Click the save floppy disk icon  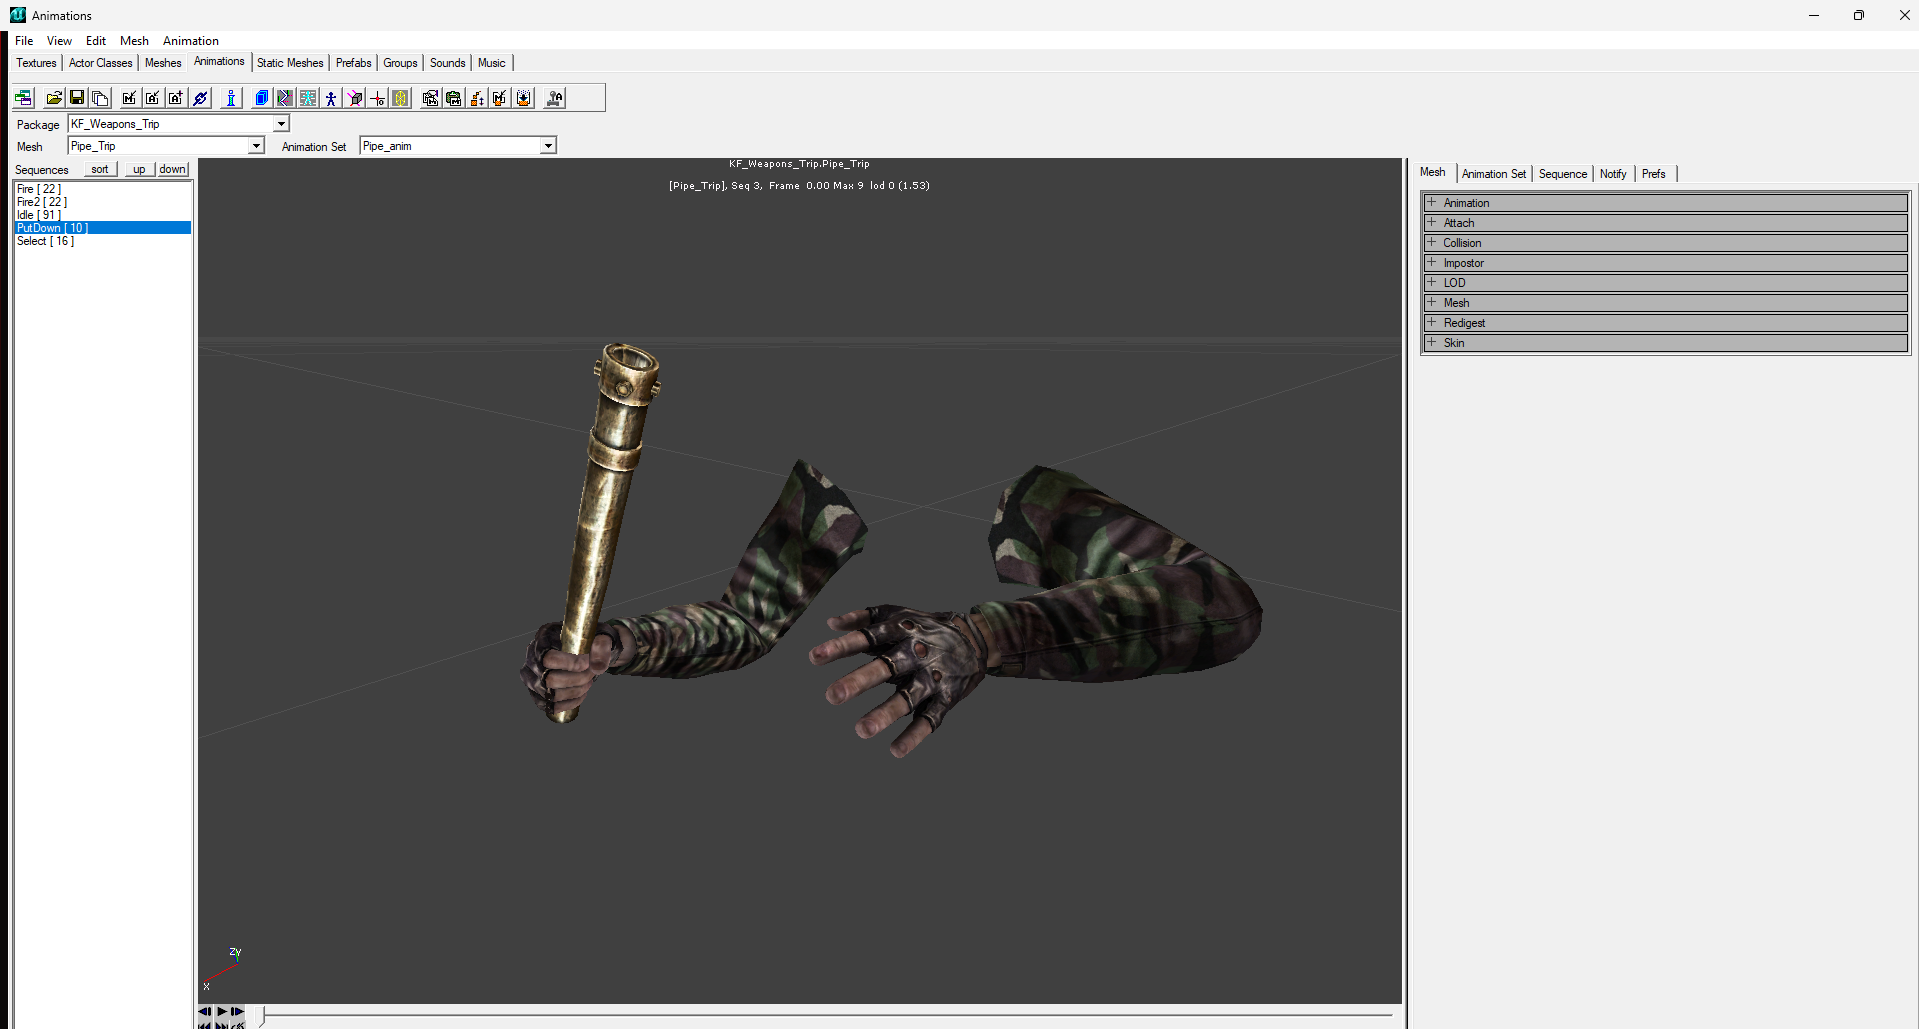77,98
